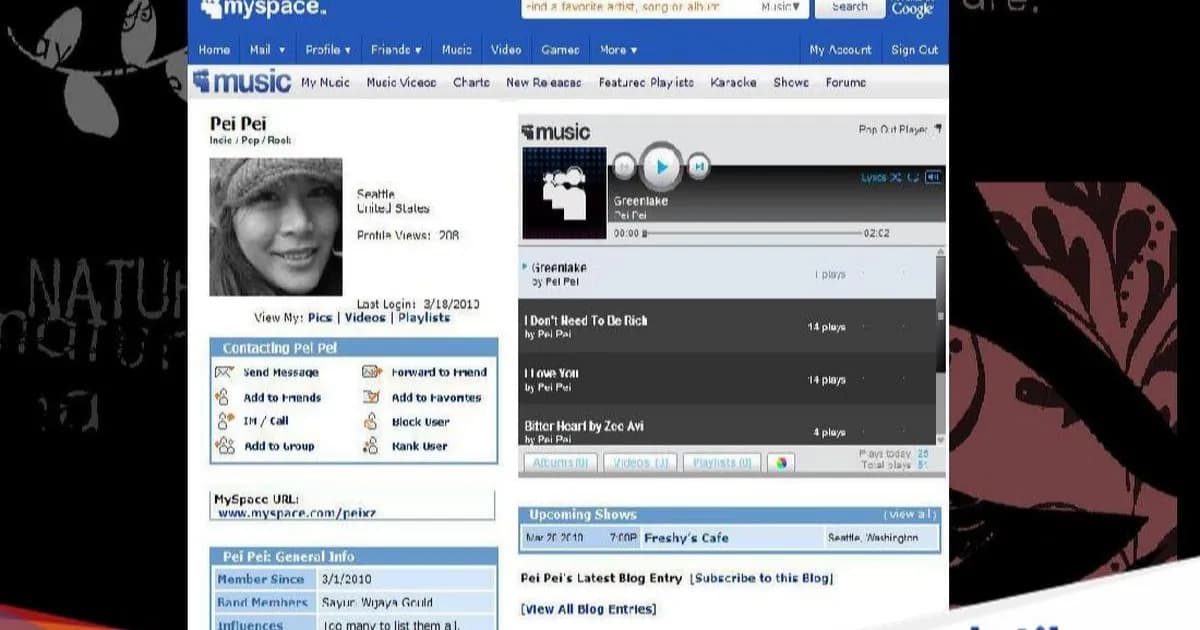Click the Block User icon
This screenshot has height=630, width=1200.
pyautogui.click(x=372, y=421)
